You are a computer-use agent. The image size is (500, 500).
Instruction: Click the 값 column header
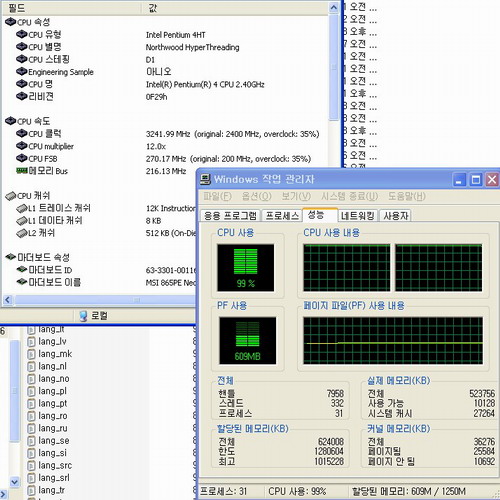point(235,8)
